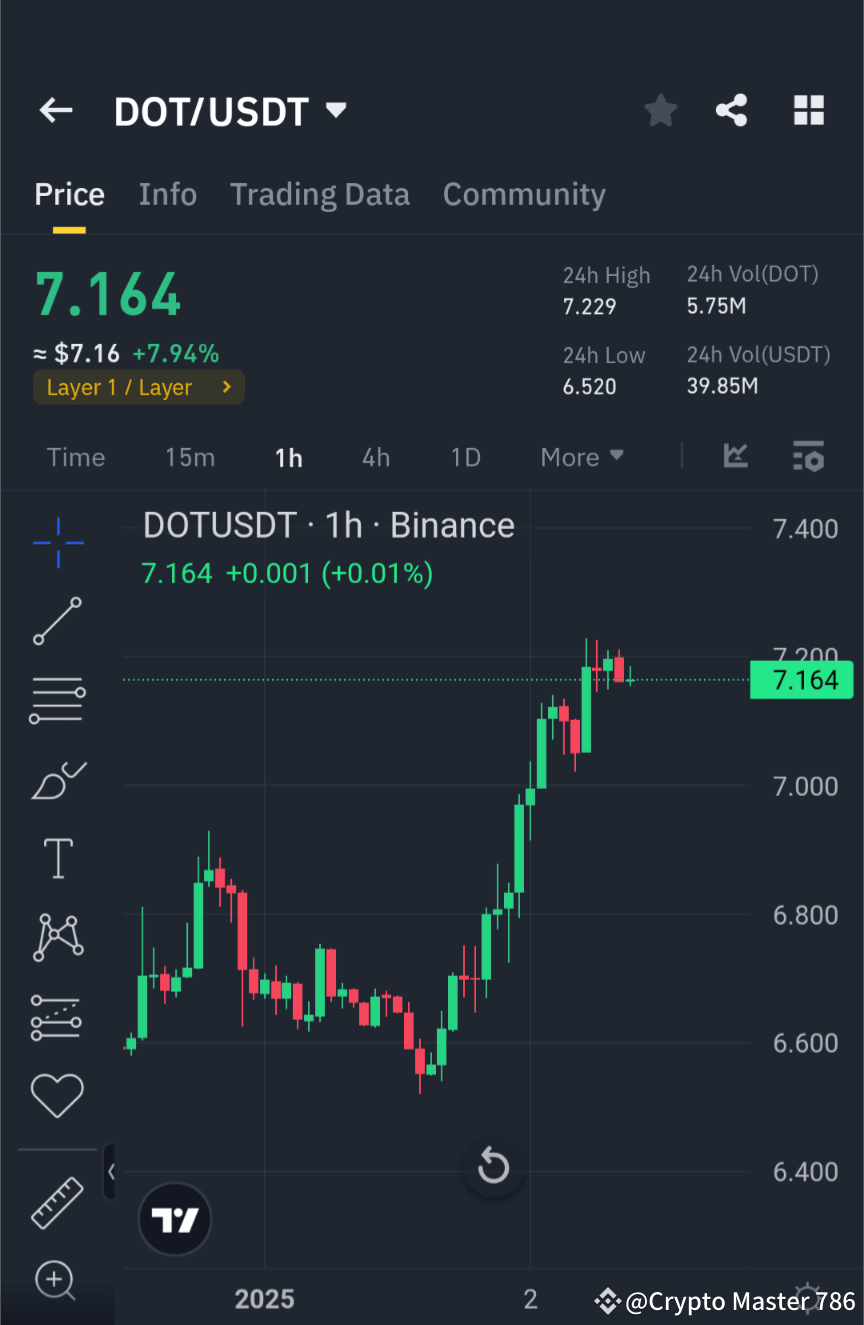
Task: Collapse the drawing toolbar with the chevron
Action: (x=113, y=1171)
